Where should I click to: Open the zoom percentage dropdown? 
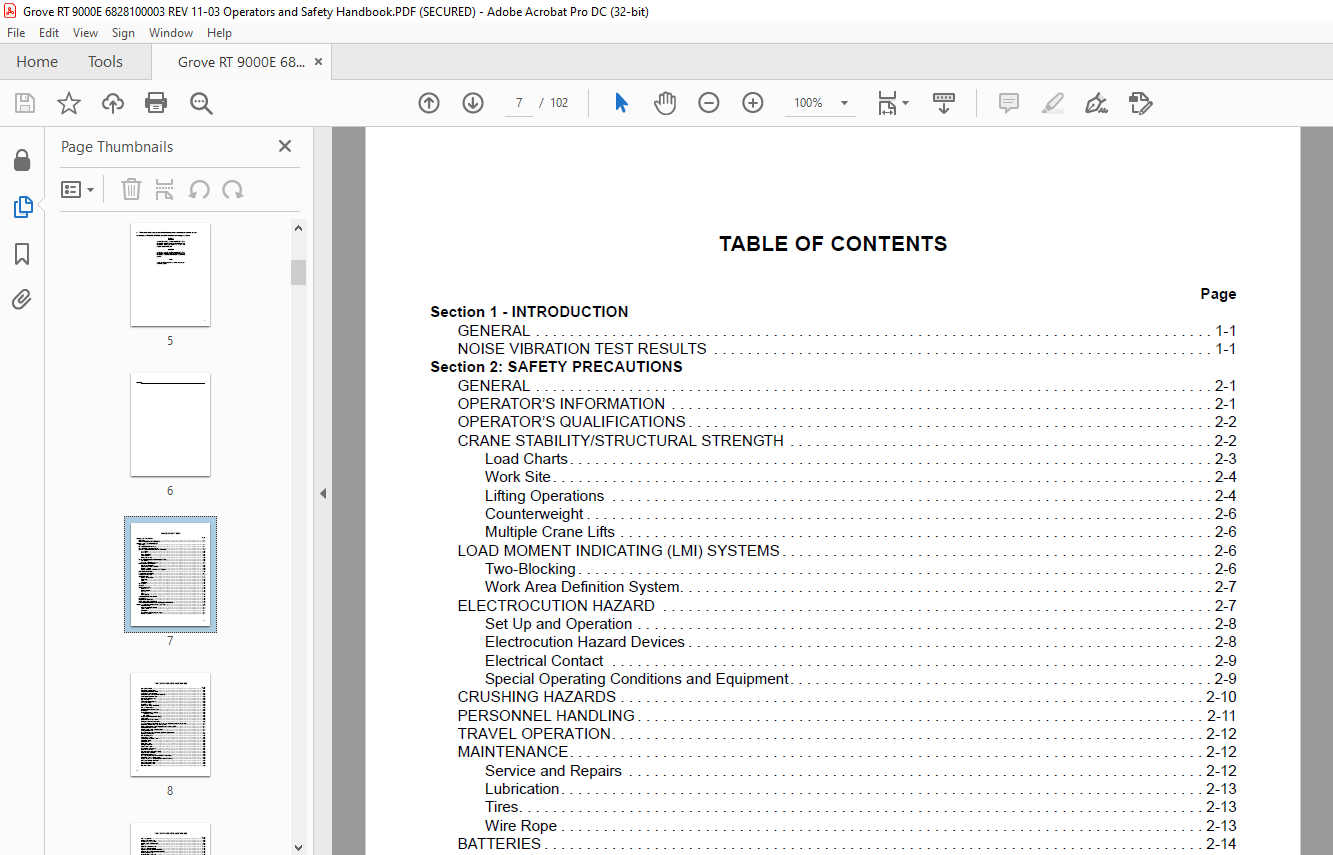pyautogui.click(x=844, y=103)
